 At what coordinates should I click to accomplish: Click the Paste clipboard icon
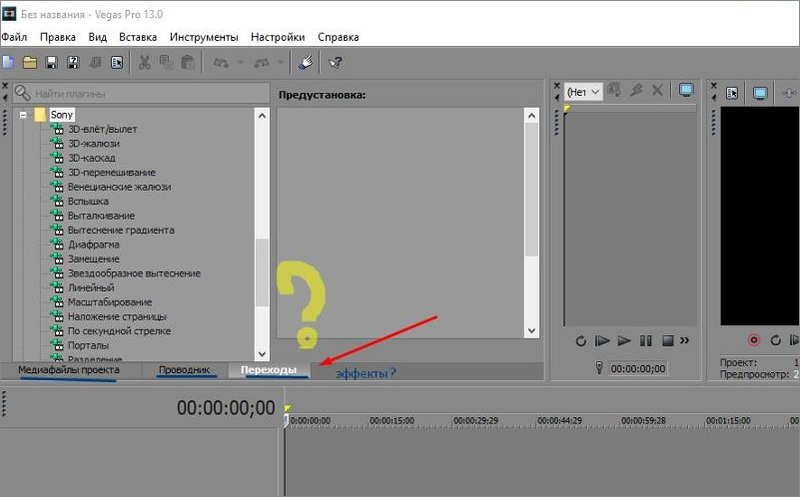coord(188,62)
